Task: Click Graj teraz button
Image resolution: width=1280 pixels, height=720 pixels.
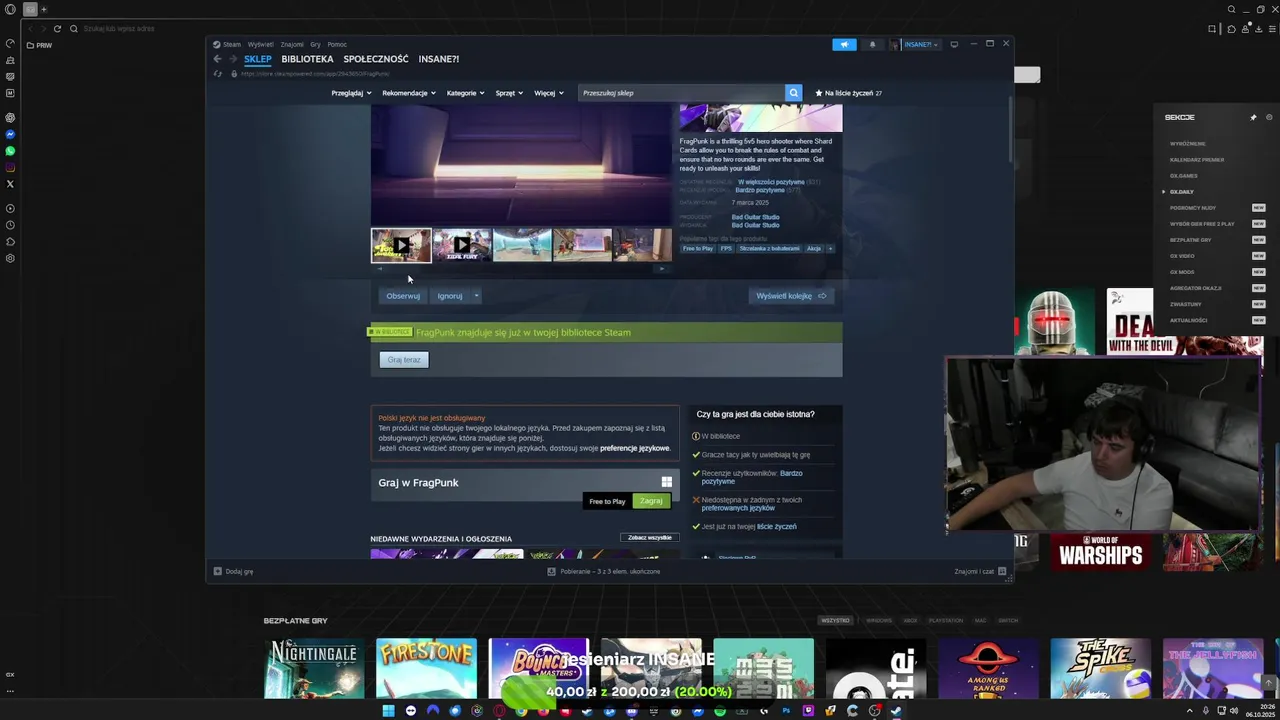Action: [x=404, y=360]
